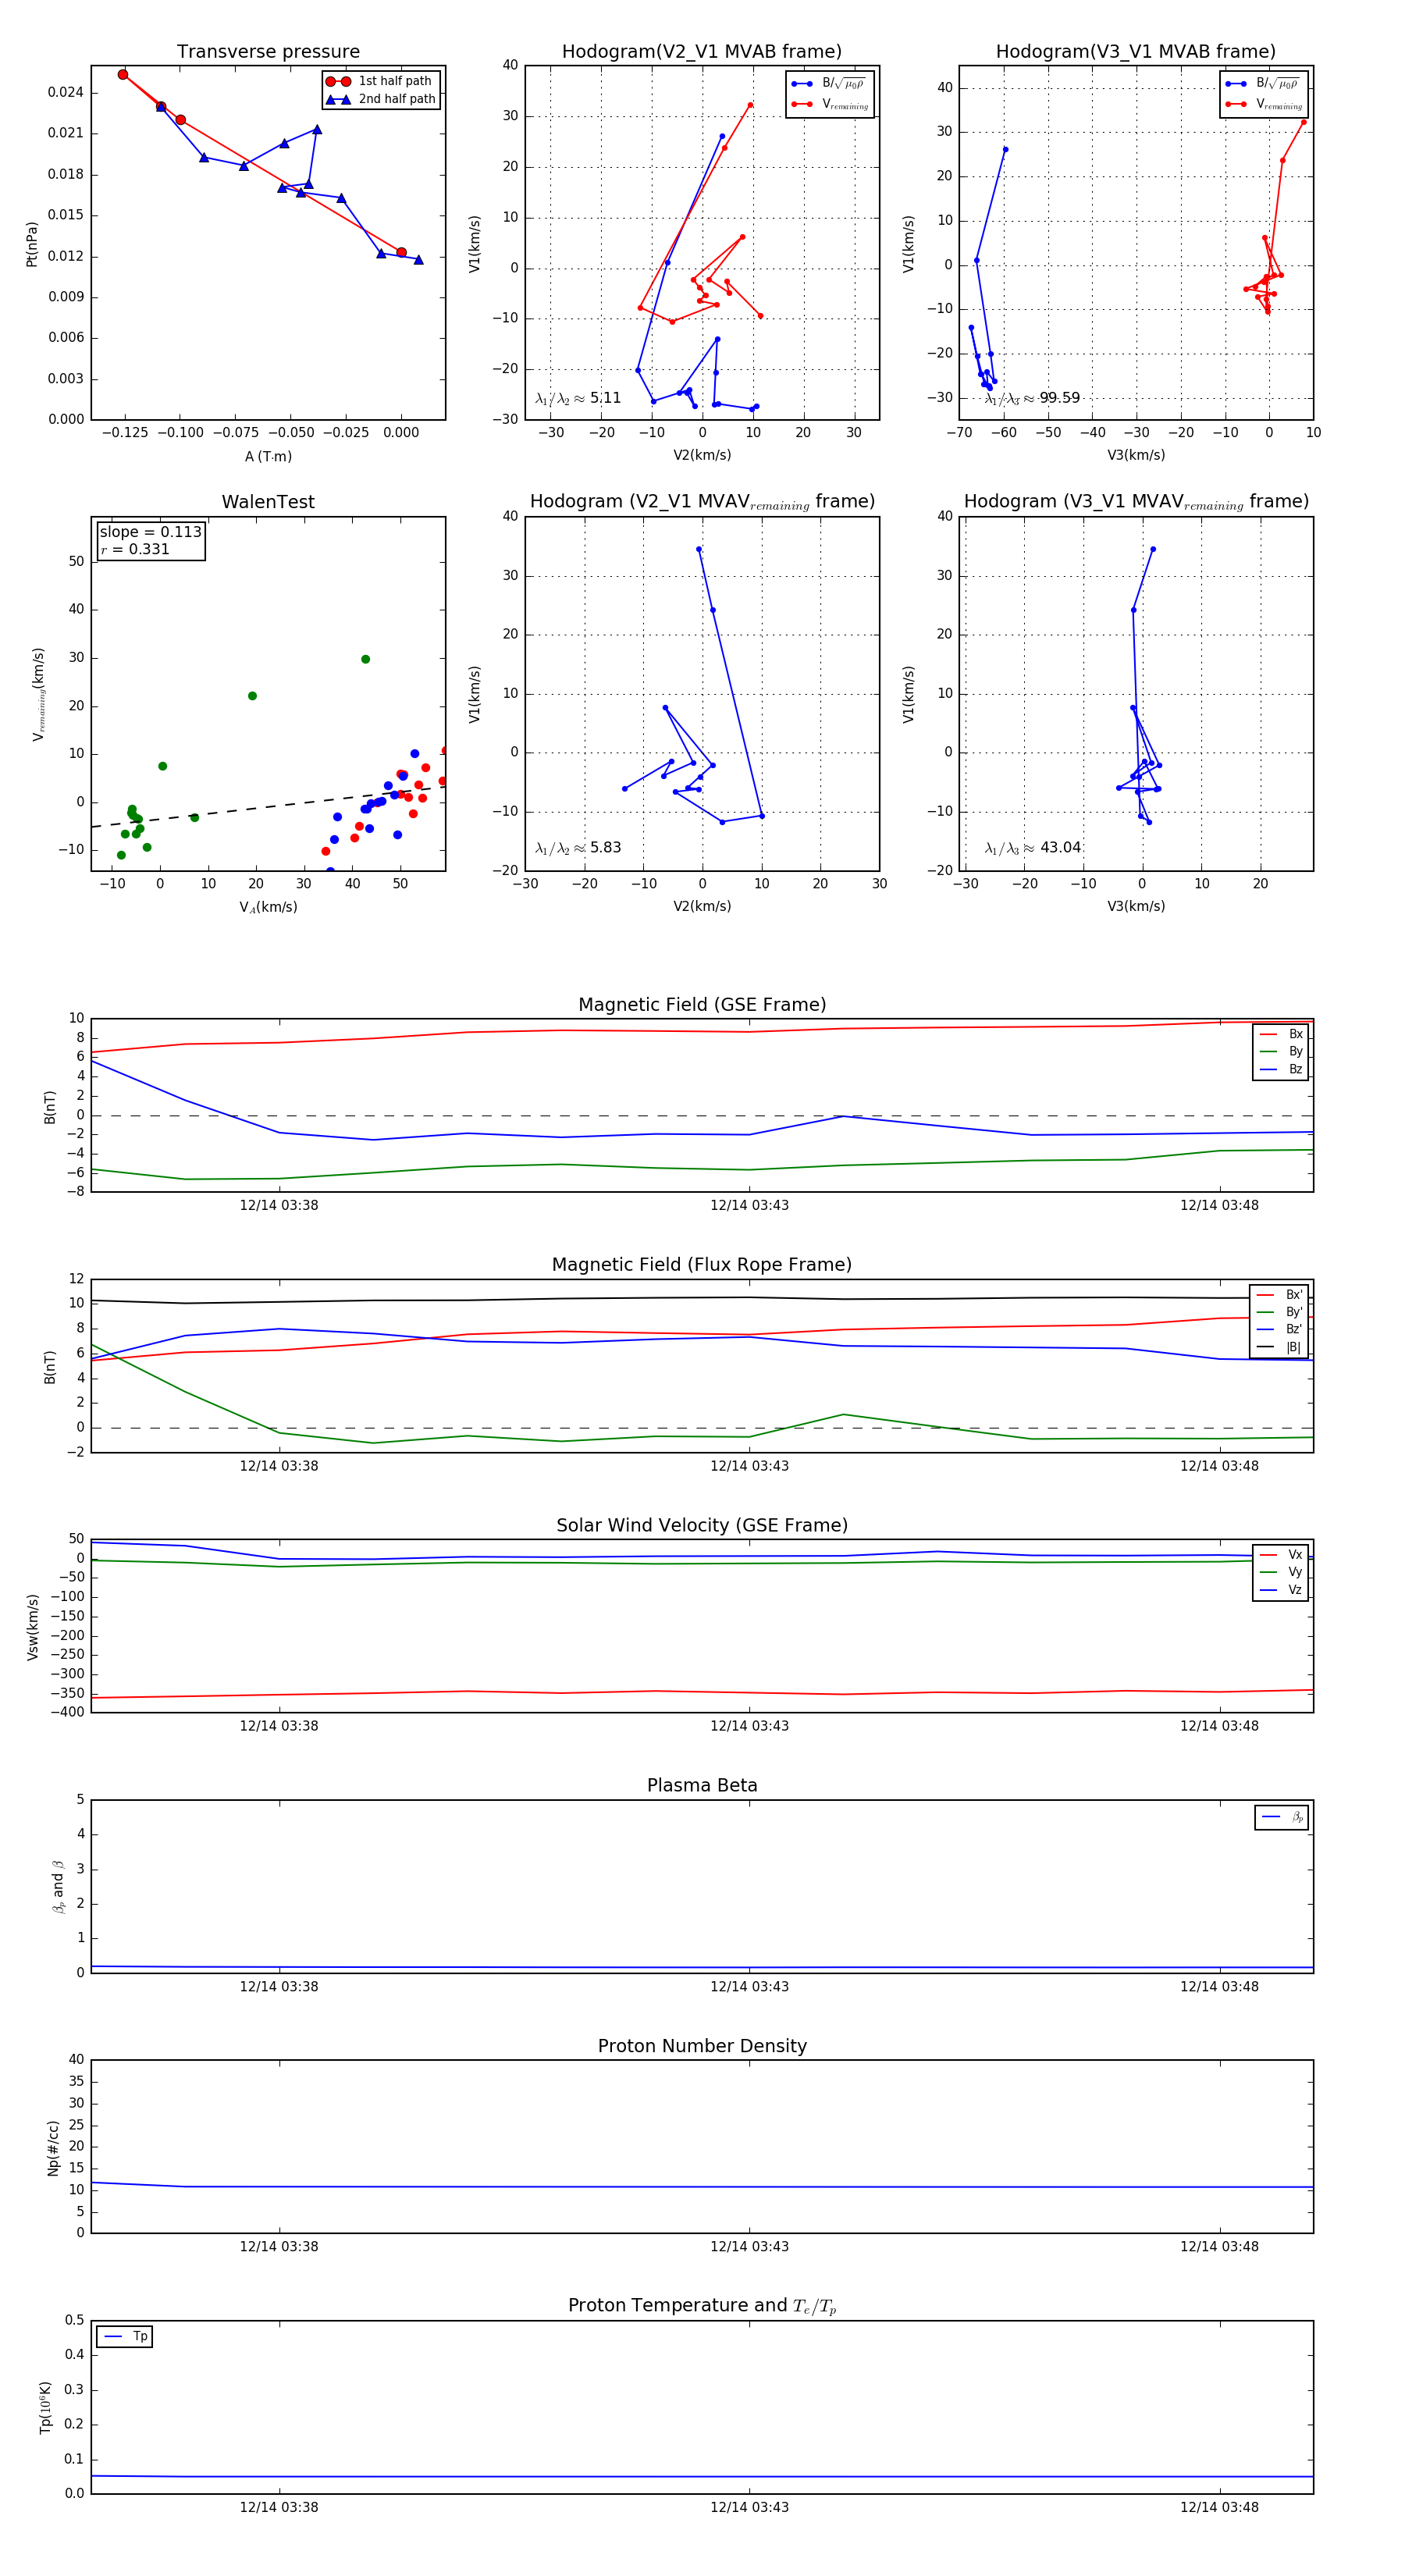The width and height of the screenshot is (1405, 2576).
Task: Click the 'slope = 0.113' annotation
Action: [x=150, y=532]
